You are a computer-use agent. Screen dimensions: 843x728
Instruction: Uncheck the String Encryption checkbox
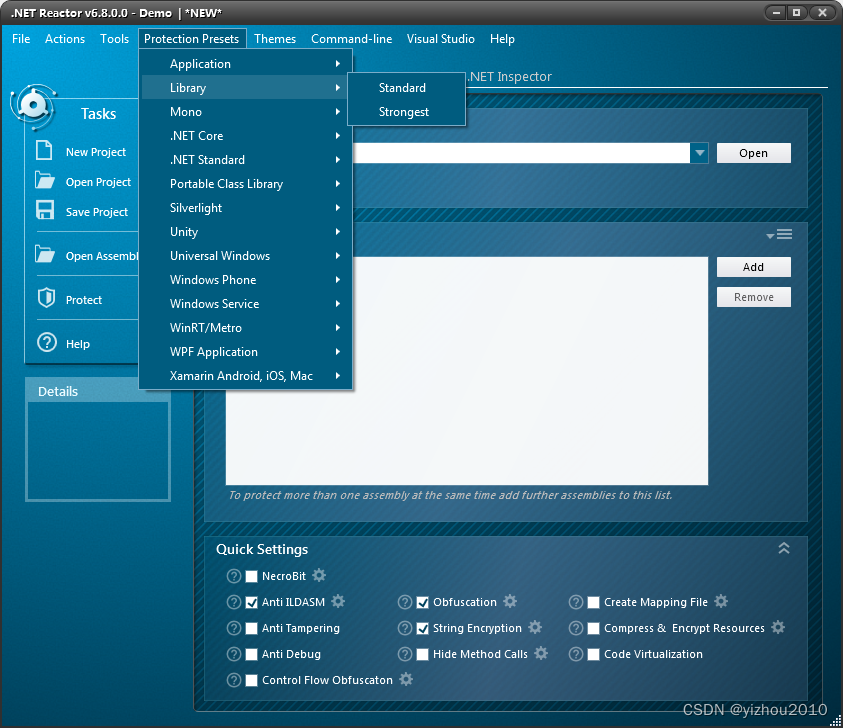[423, 628]
